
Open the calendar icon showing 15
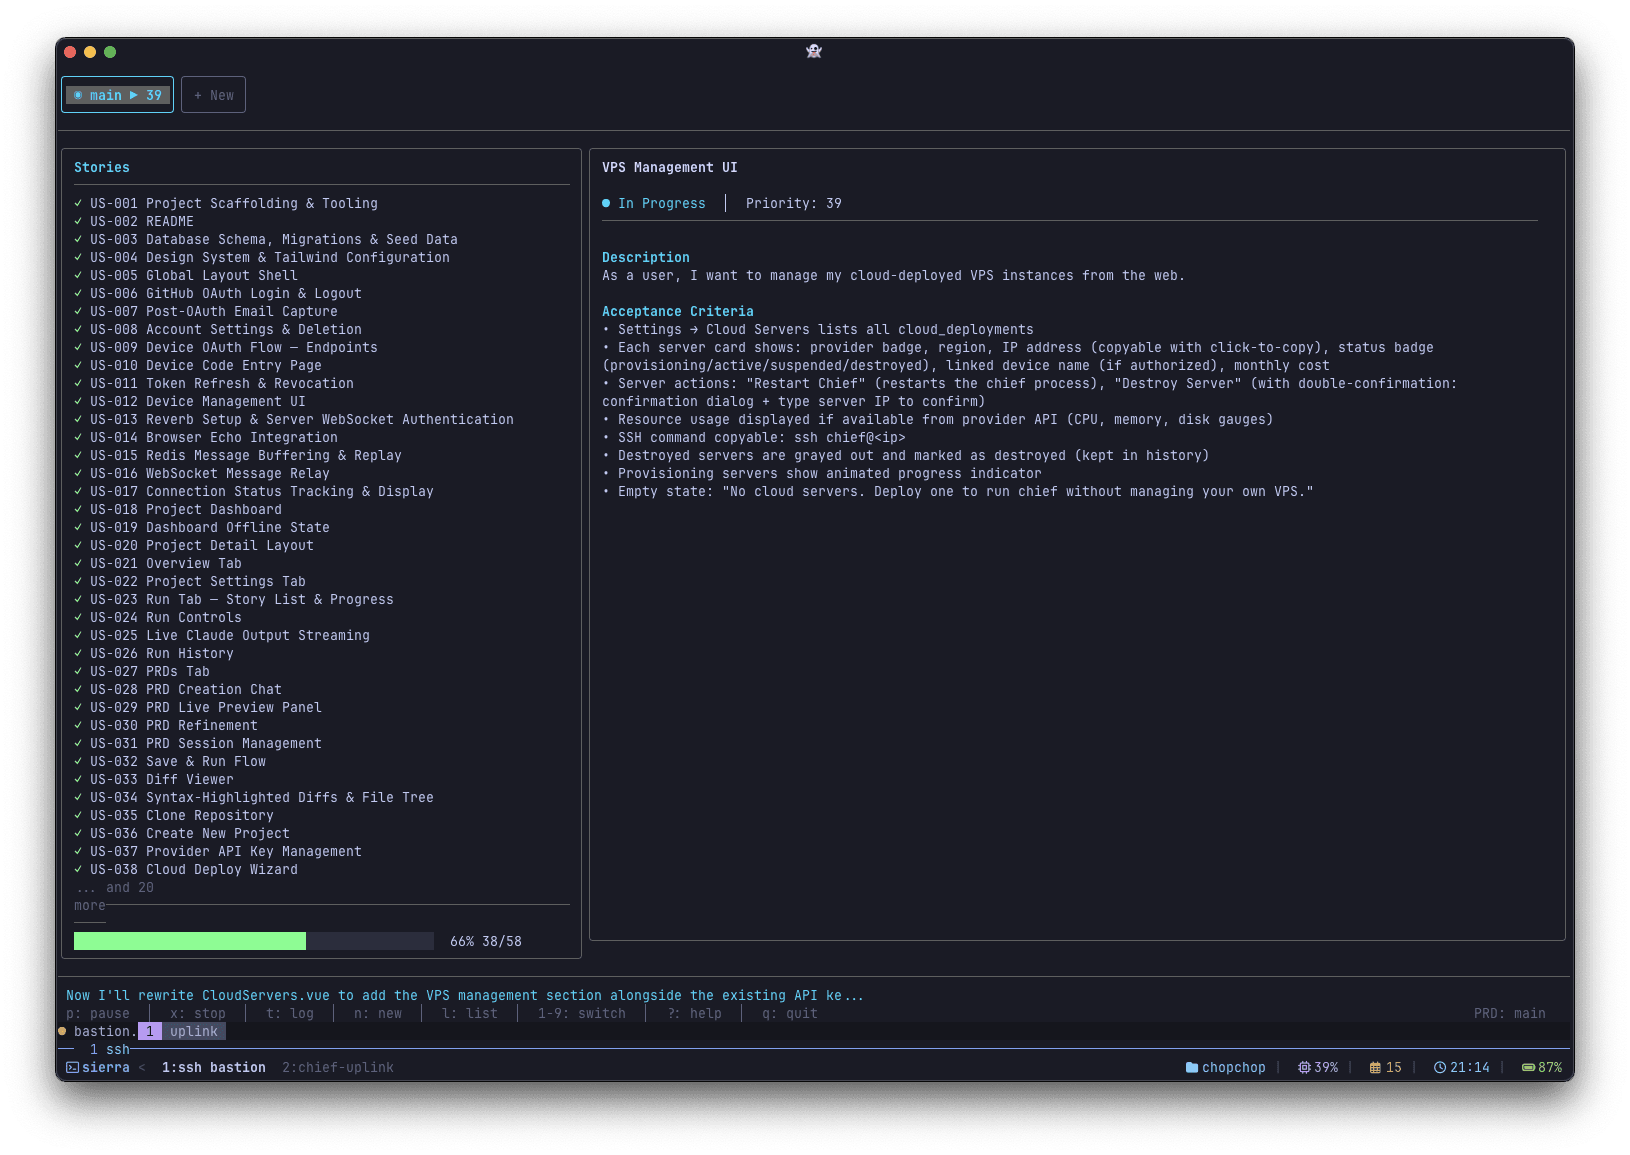[x=1377, y=1067]
